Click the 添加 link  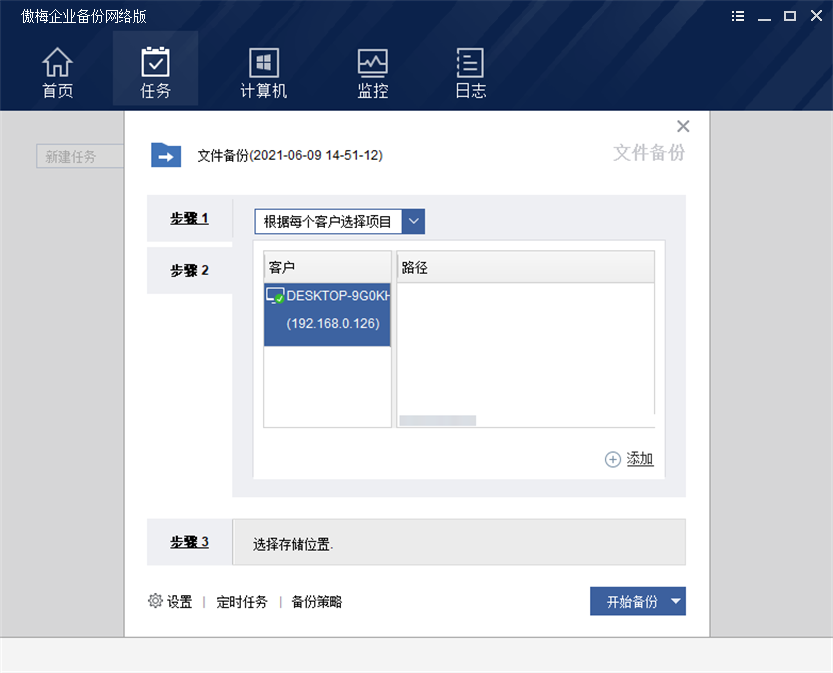(640, 458)
